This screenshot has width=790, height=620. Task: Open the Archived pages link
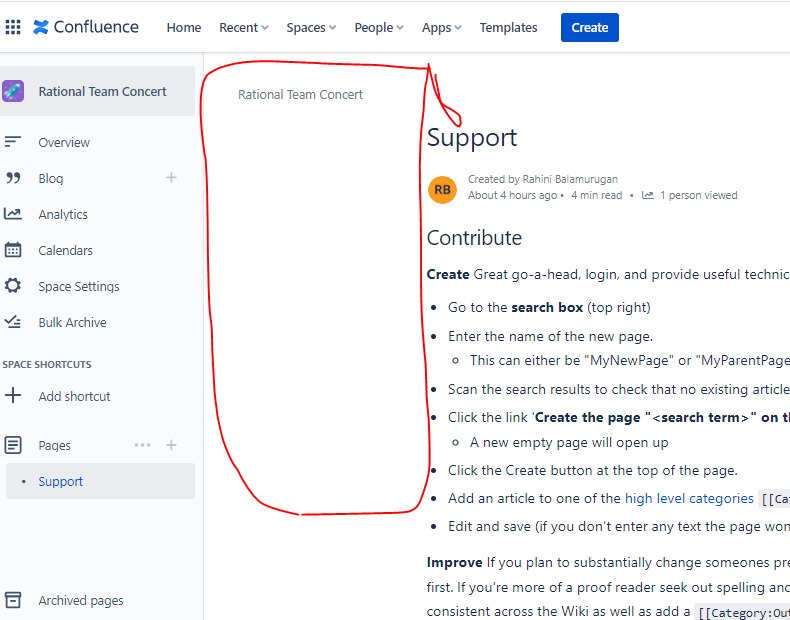click(x=81, y=600)
